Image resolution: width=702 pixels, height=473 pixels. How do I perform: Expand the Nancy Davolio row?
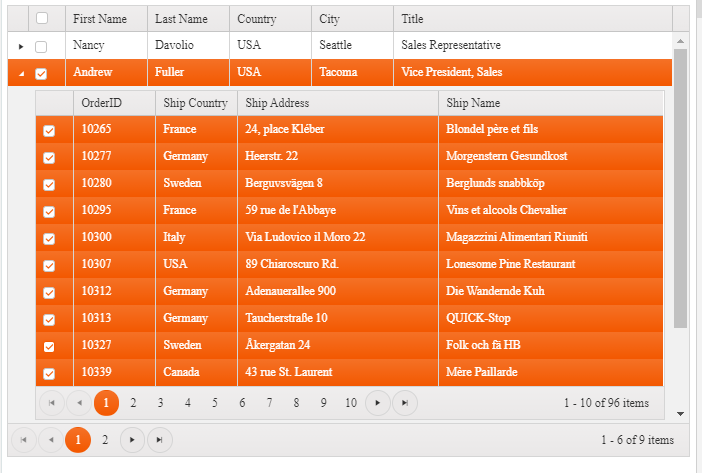pos(21,46)
